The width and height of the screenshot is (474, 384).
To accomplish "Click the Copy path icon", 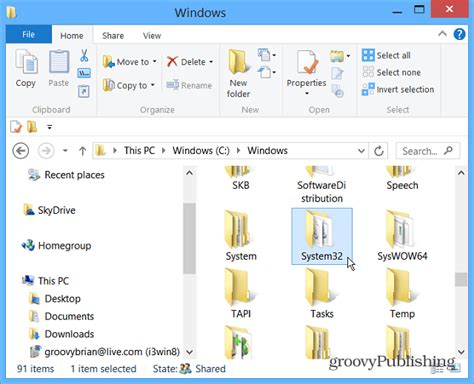I will (84, 73).
